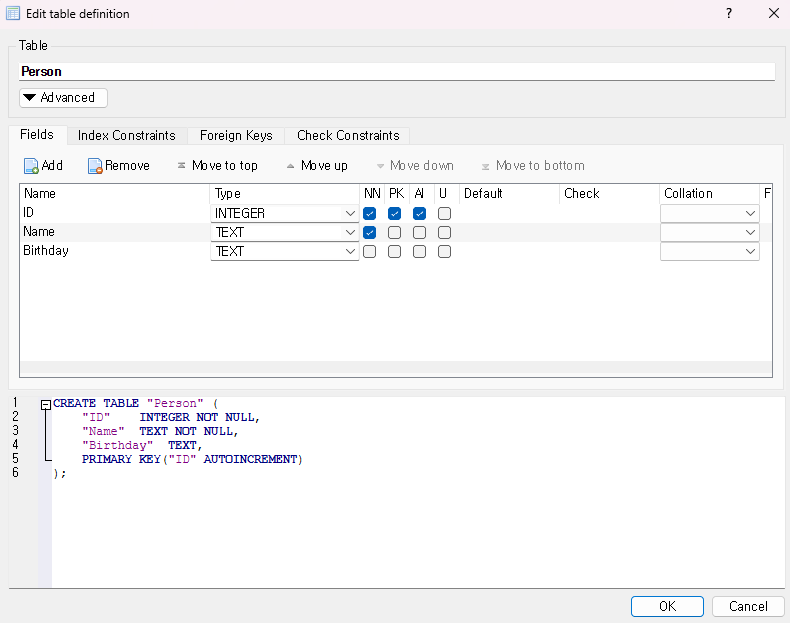
Task: Click the Collation column header
Action: click(709, 194)
